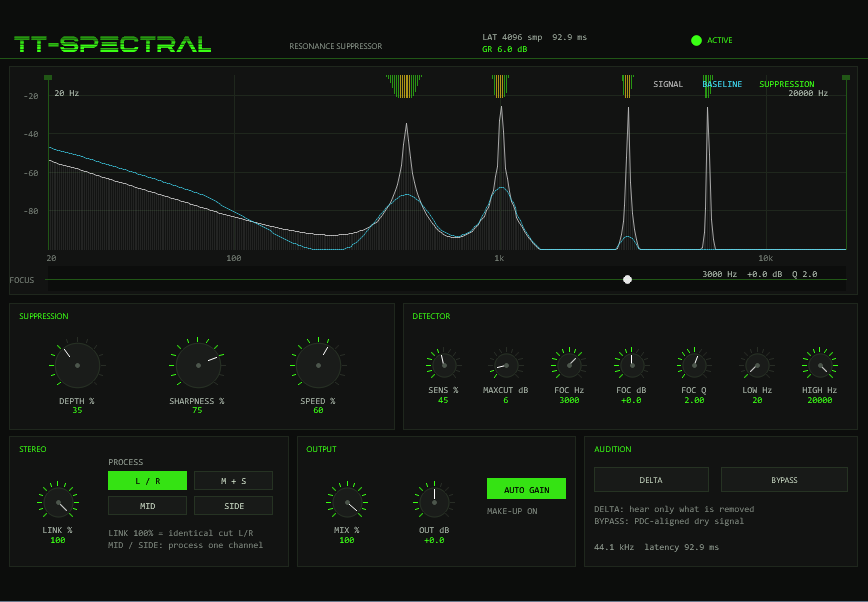Click the BASELINE legend label
Screen dimensions: 868x602
(722, 84)
